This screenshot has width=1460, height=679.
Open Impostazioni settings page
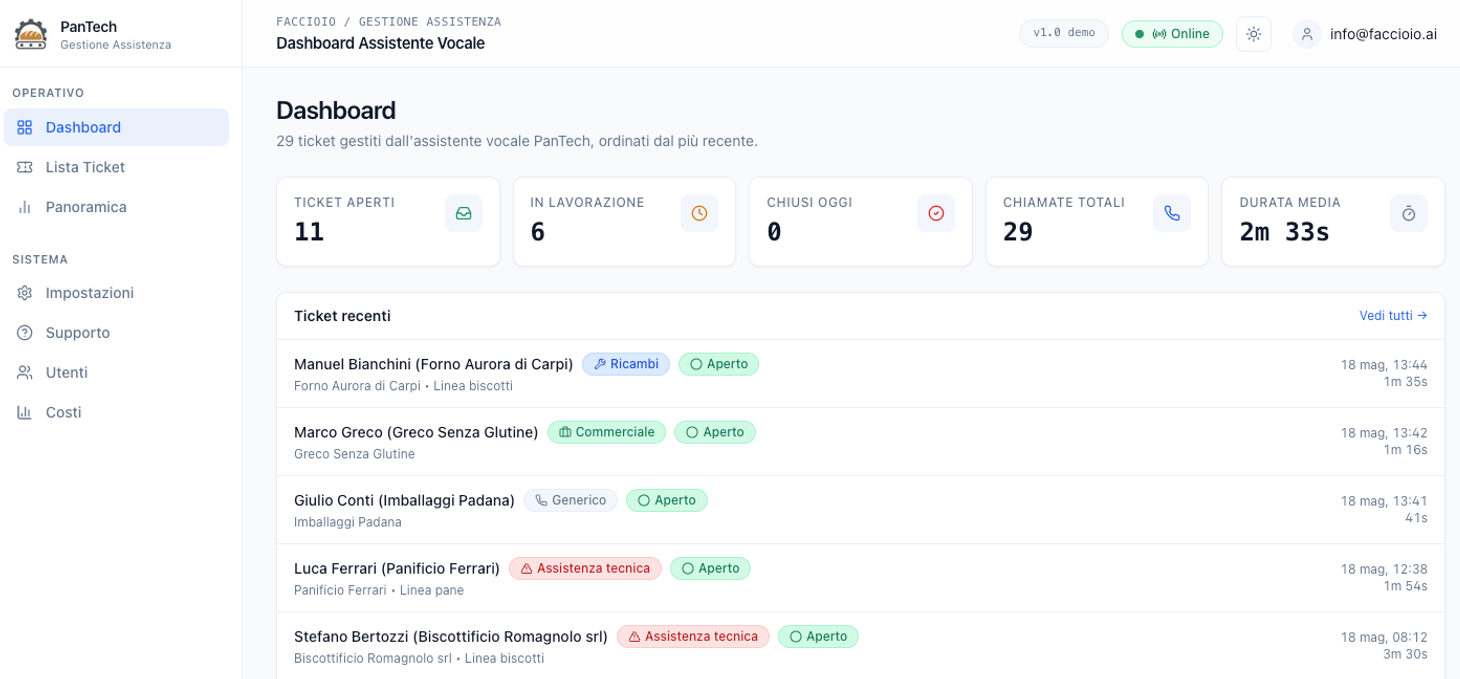(116, 293)
